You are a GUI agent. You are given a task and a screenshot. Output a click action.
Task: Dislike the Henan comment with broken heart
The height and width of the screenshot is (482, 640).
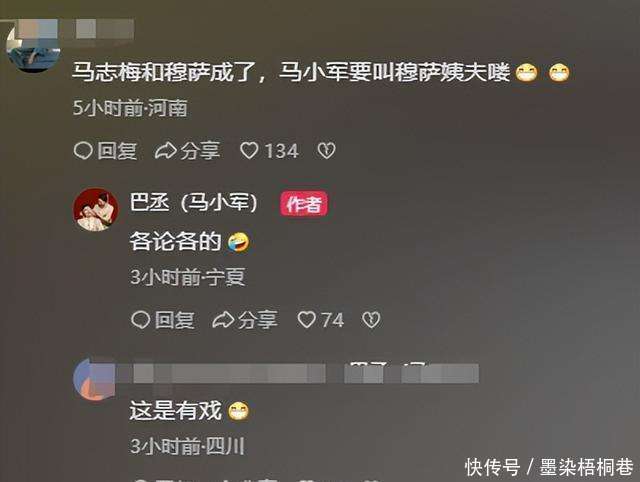pos(327,151)
